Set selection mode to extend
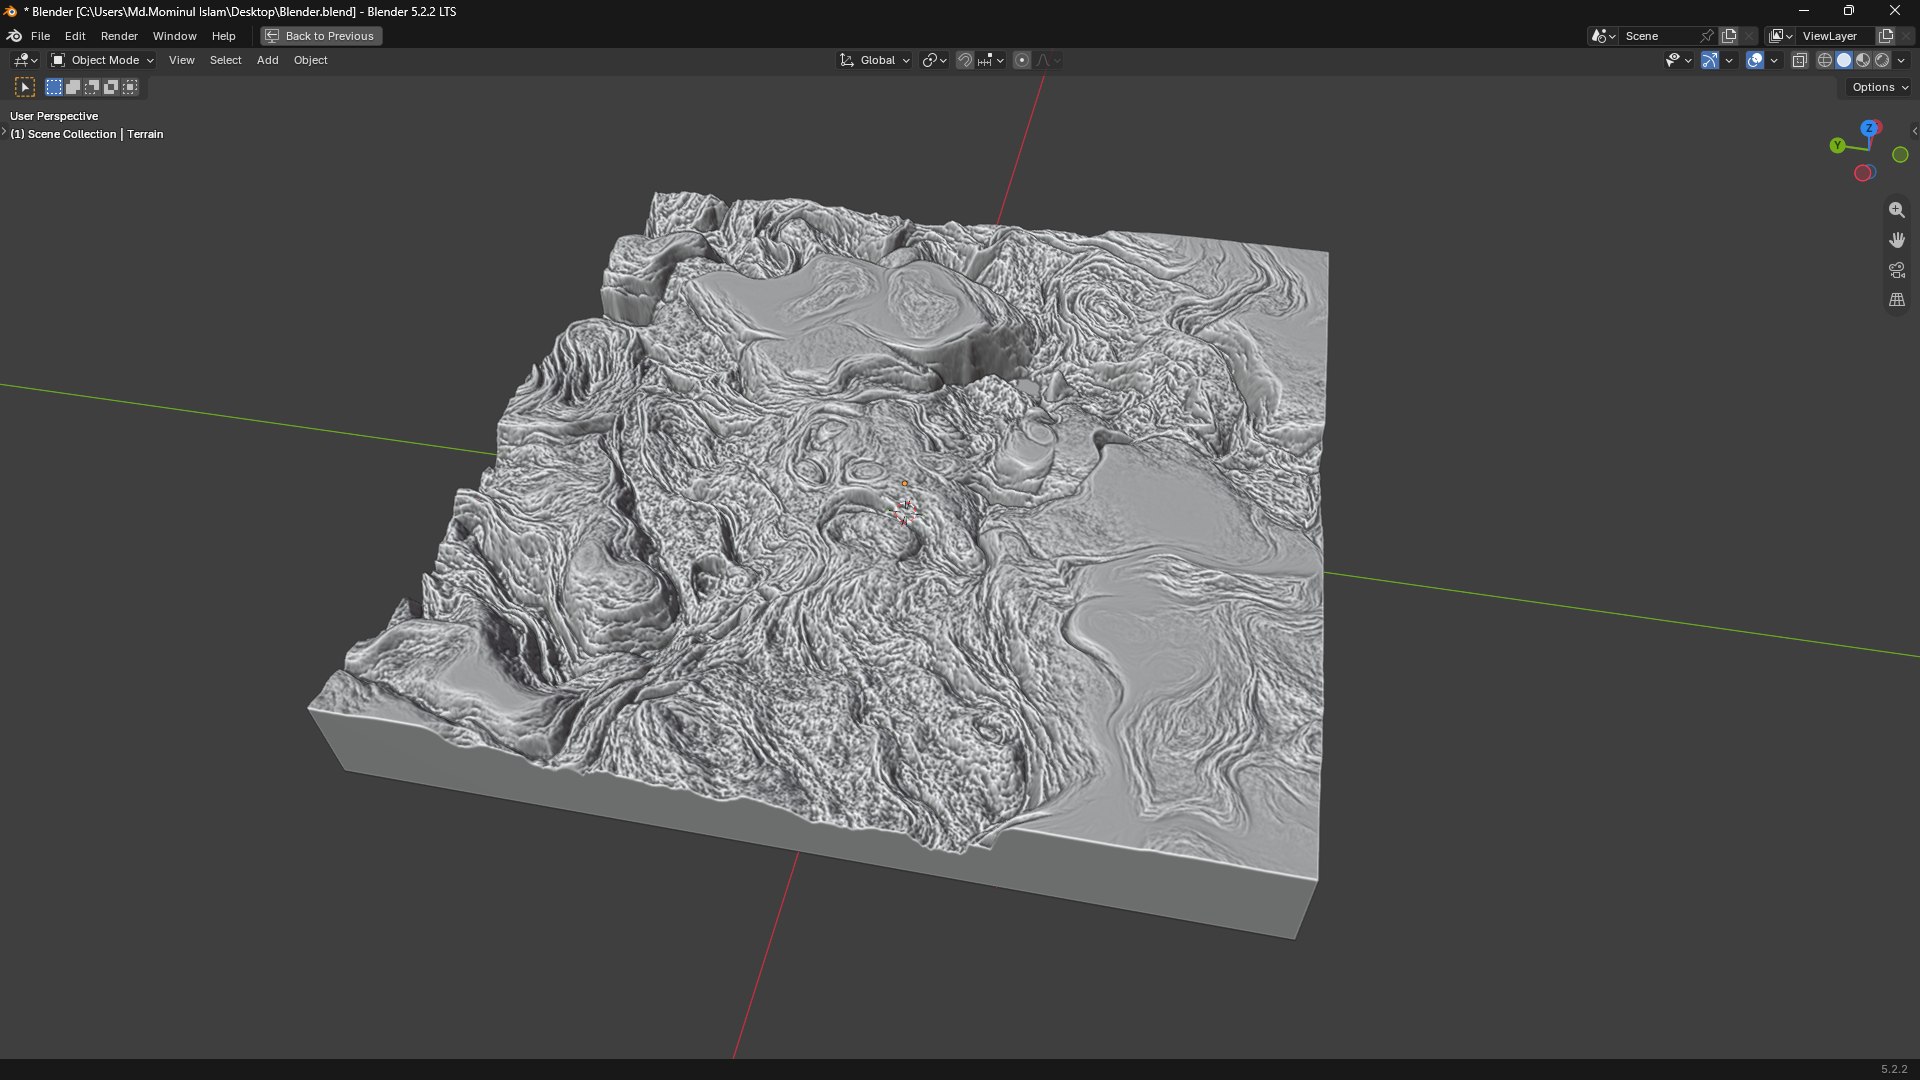1920x1080 pixels. (x=73, y=88)
